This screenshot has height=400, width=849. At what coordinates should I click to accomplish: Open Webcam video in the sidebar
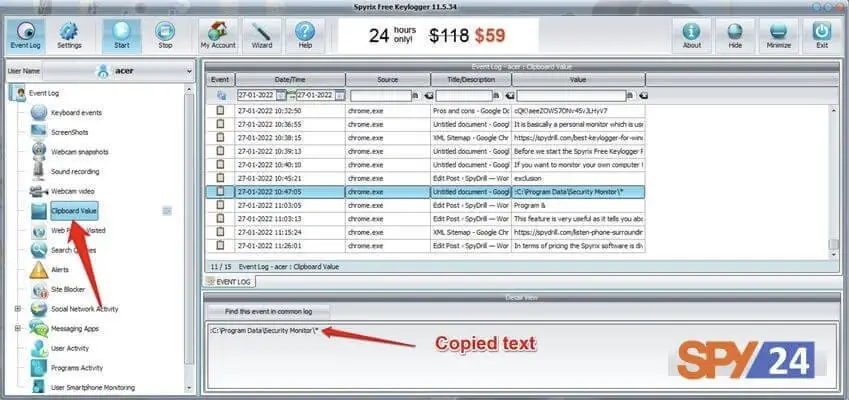[x=73, y=191]
